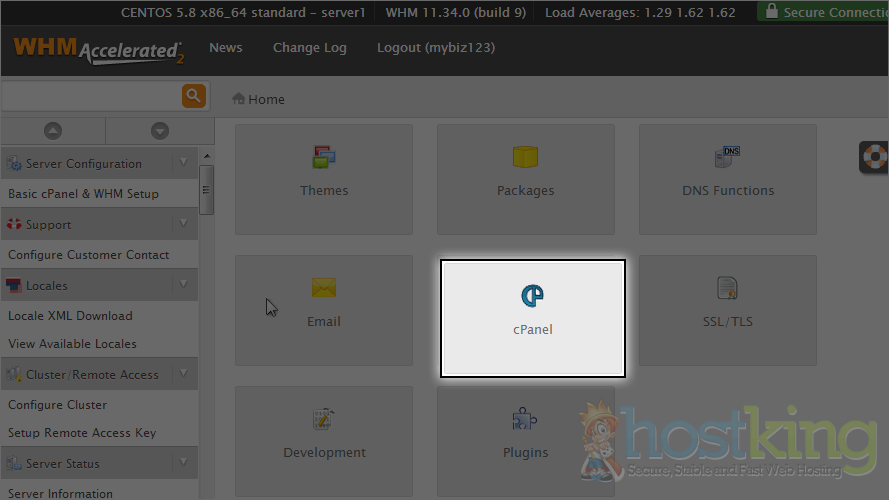Collapse all sidebar sections with up arrow
Screen dimensions: 889x500
[53, 131]
